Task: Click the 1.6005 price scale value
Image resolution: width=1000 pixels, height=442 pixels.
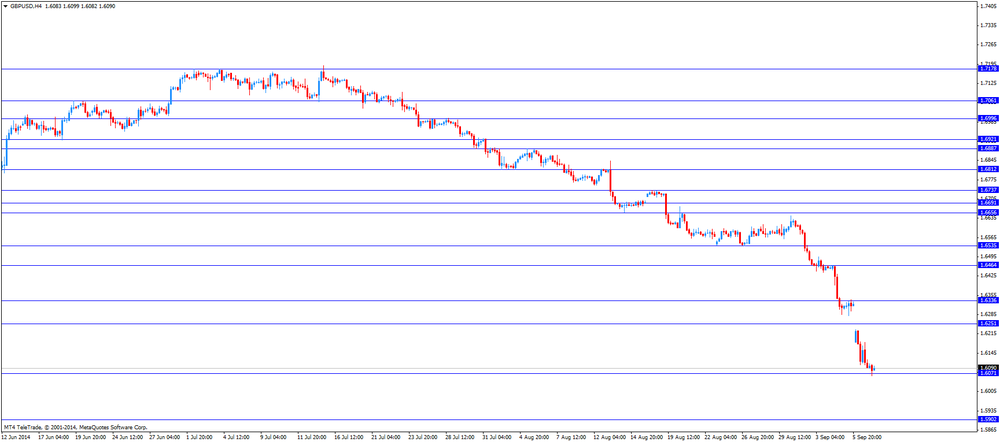Action: [x=989, y=392]
